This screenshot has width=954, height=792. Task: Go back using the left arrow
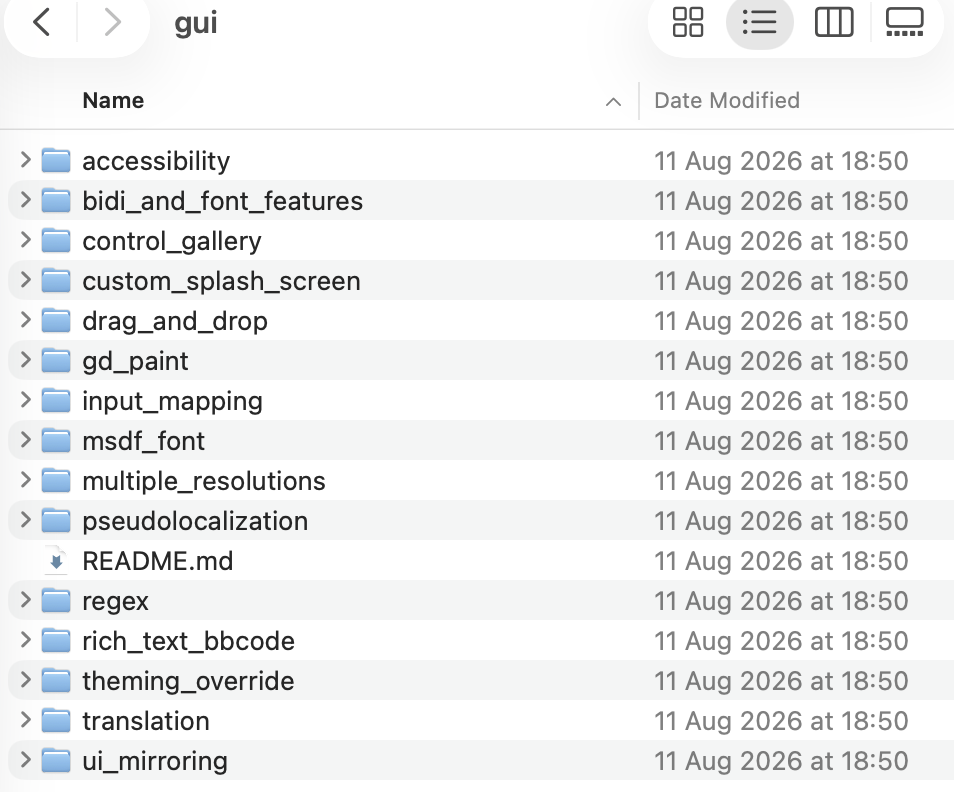pos(41,23)
